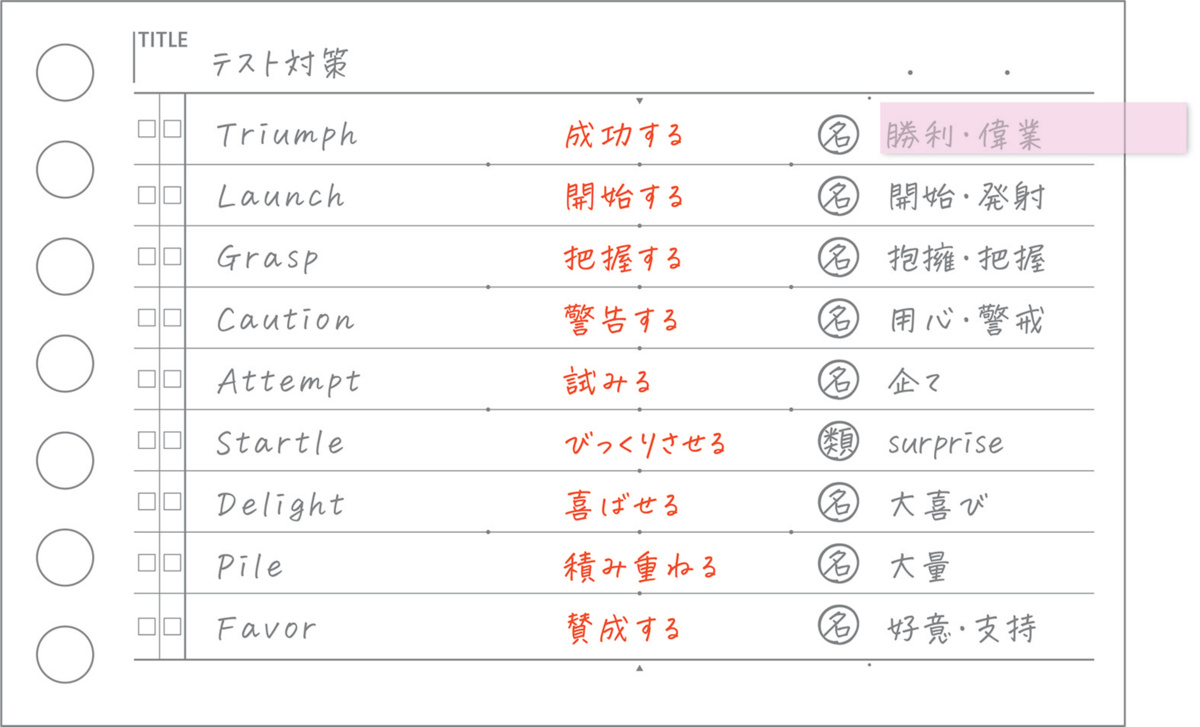1200x727 pixels.
Task: Click the circled 名 icon in the Pile row
Action: click(838, 567)
